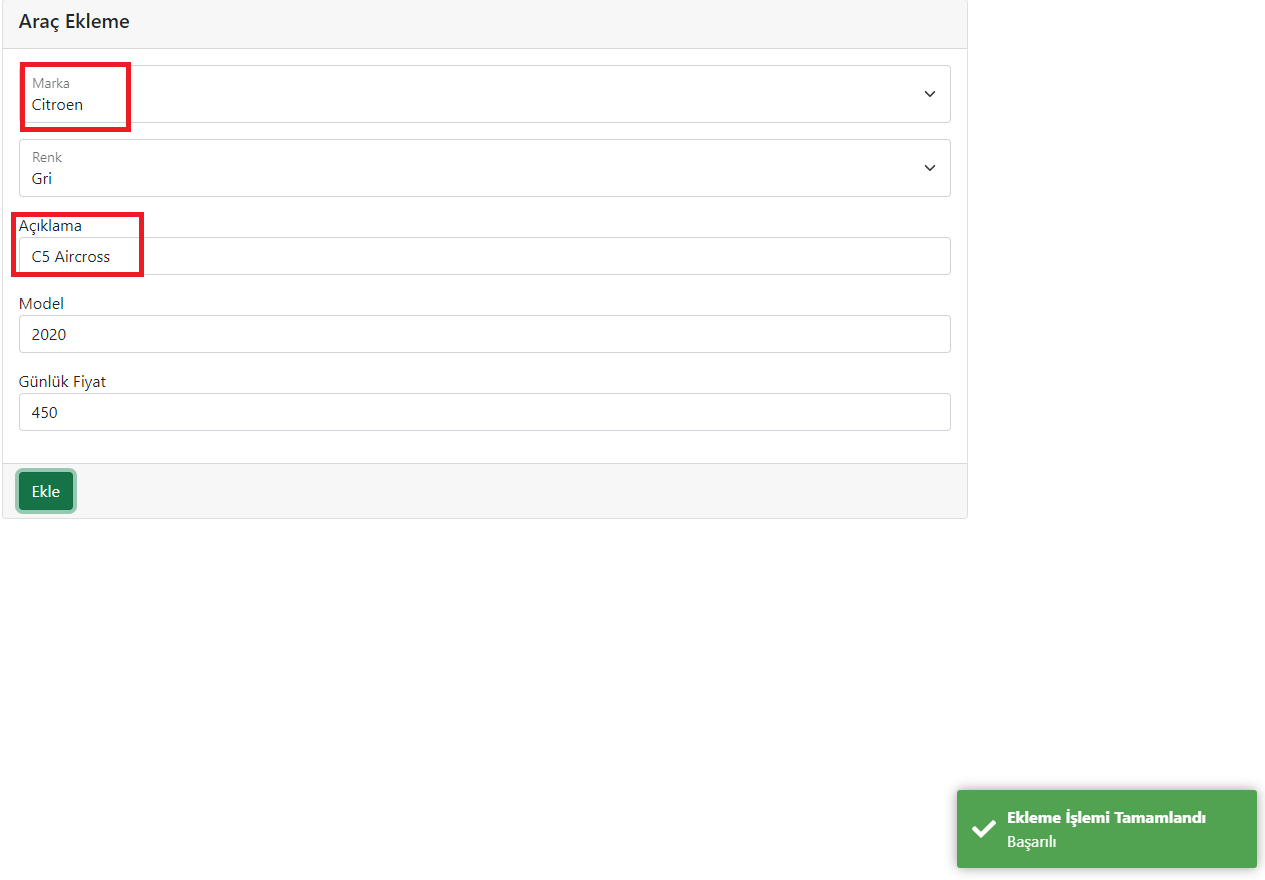The height and width of the screenshot is (880, 1265).
Task: Open the Marka dropdown
Action: [x=484, y=93]
